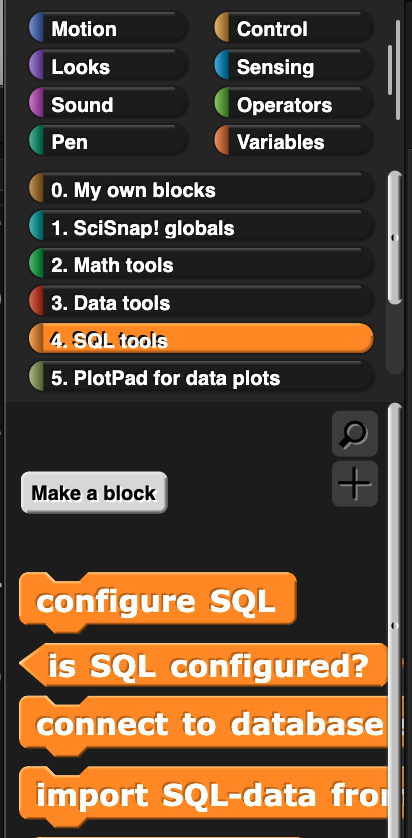Choose the Sound category
Image resolution: width=412 pixels, height=838 pixels.
coord(108,104)
